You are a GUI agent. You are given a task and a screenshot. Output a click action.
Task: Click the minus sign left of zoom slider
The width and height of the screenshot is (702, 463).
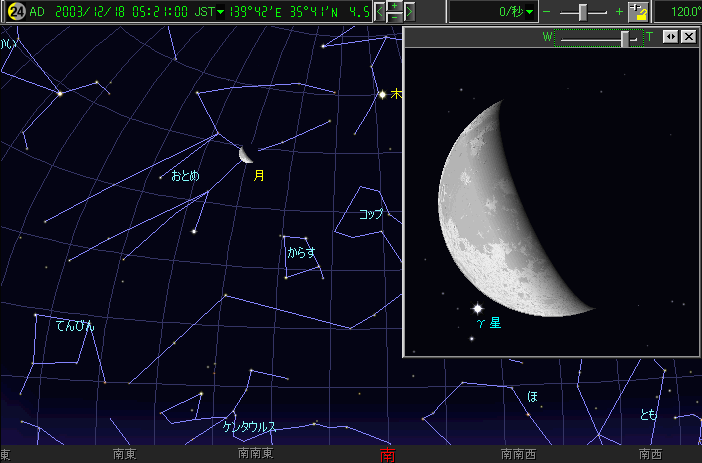[547, 11]
